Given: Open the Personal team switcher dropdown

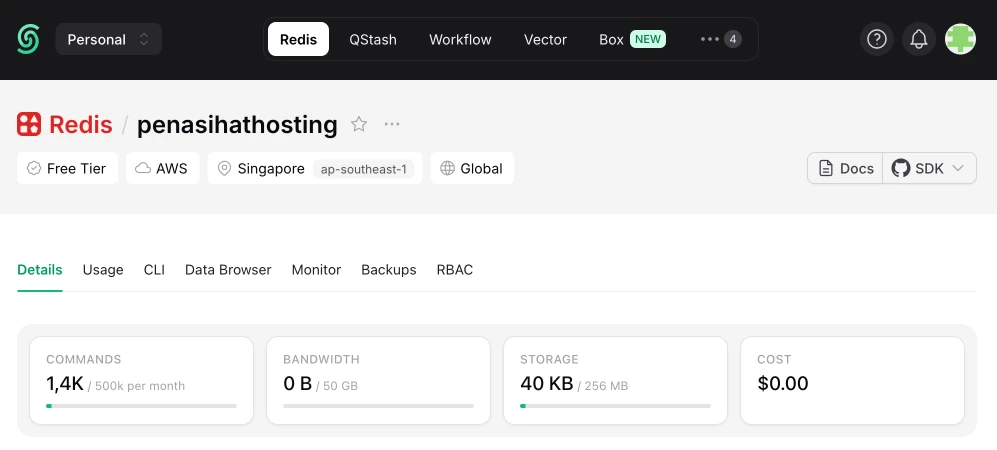Looking at the screenshot, I should click(x=109, y=39).
